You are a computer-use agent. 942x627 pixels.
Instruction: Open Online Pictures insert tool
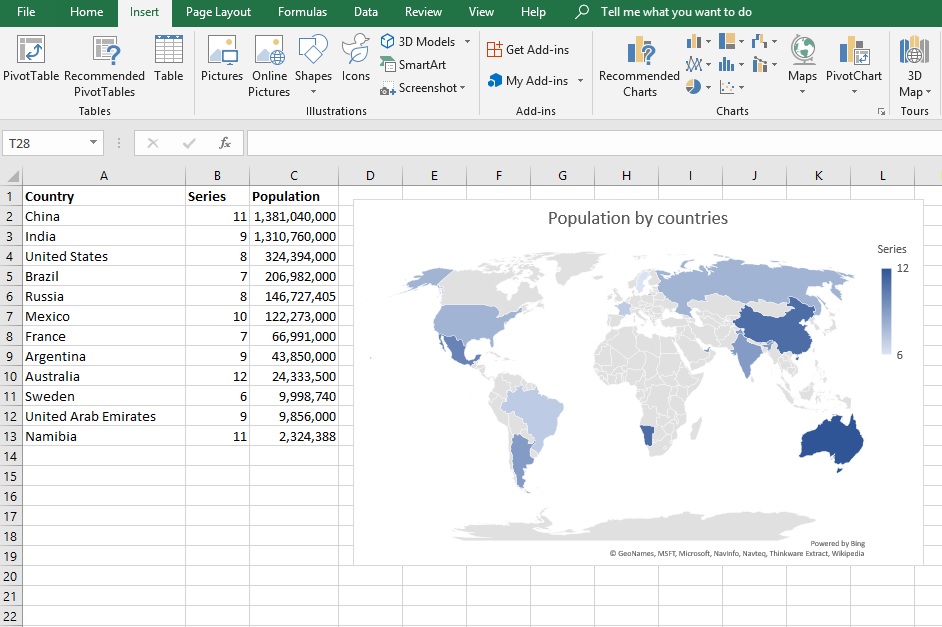(x=269, y=52)
